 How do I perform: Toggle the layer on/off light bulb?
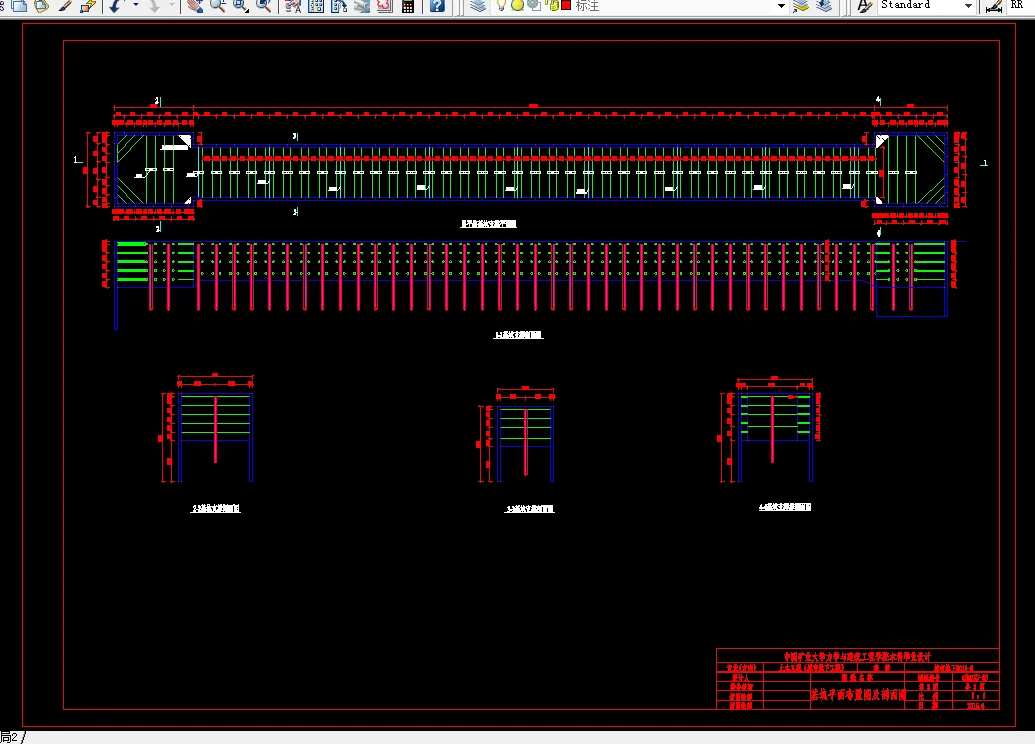[x=501, y=5]
